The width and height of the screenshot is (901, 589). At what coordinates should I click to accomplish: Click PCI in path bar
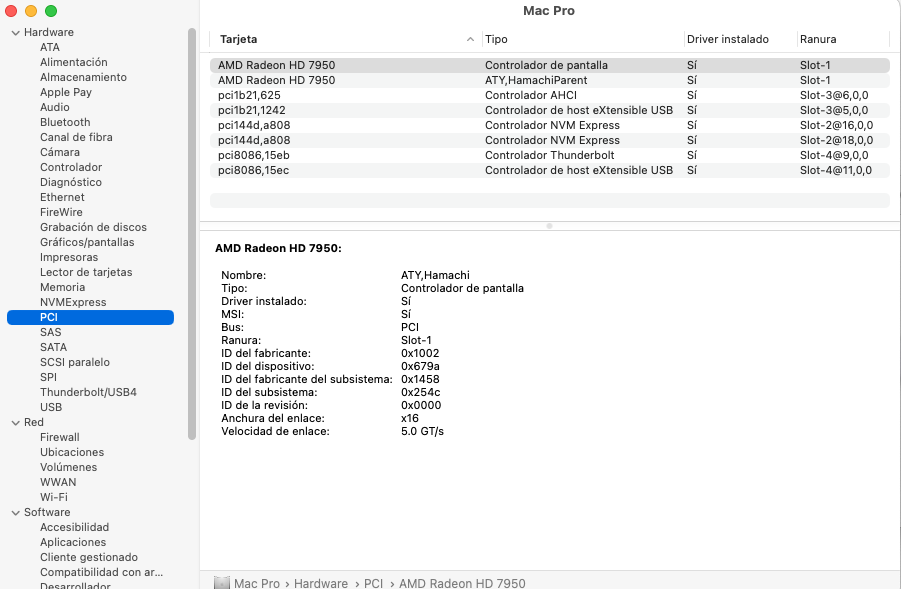point(374,583)
